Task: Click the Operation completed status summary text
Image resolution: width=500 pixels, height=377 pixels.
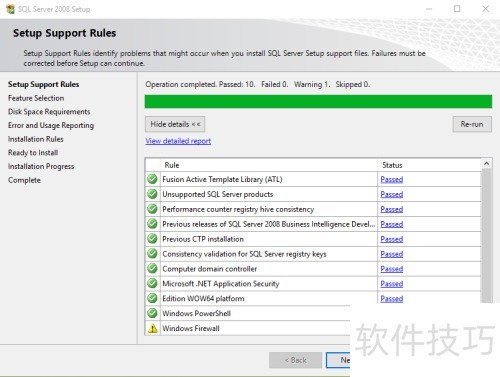Action: 258,84
